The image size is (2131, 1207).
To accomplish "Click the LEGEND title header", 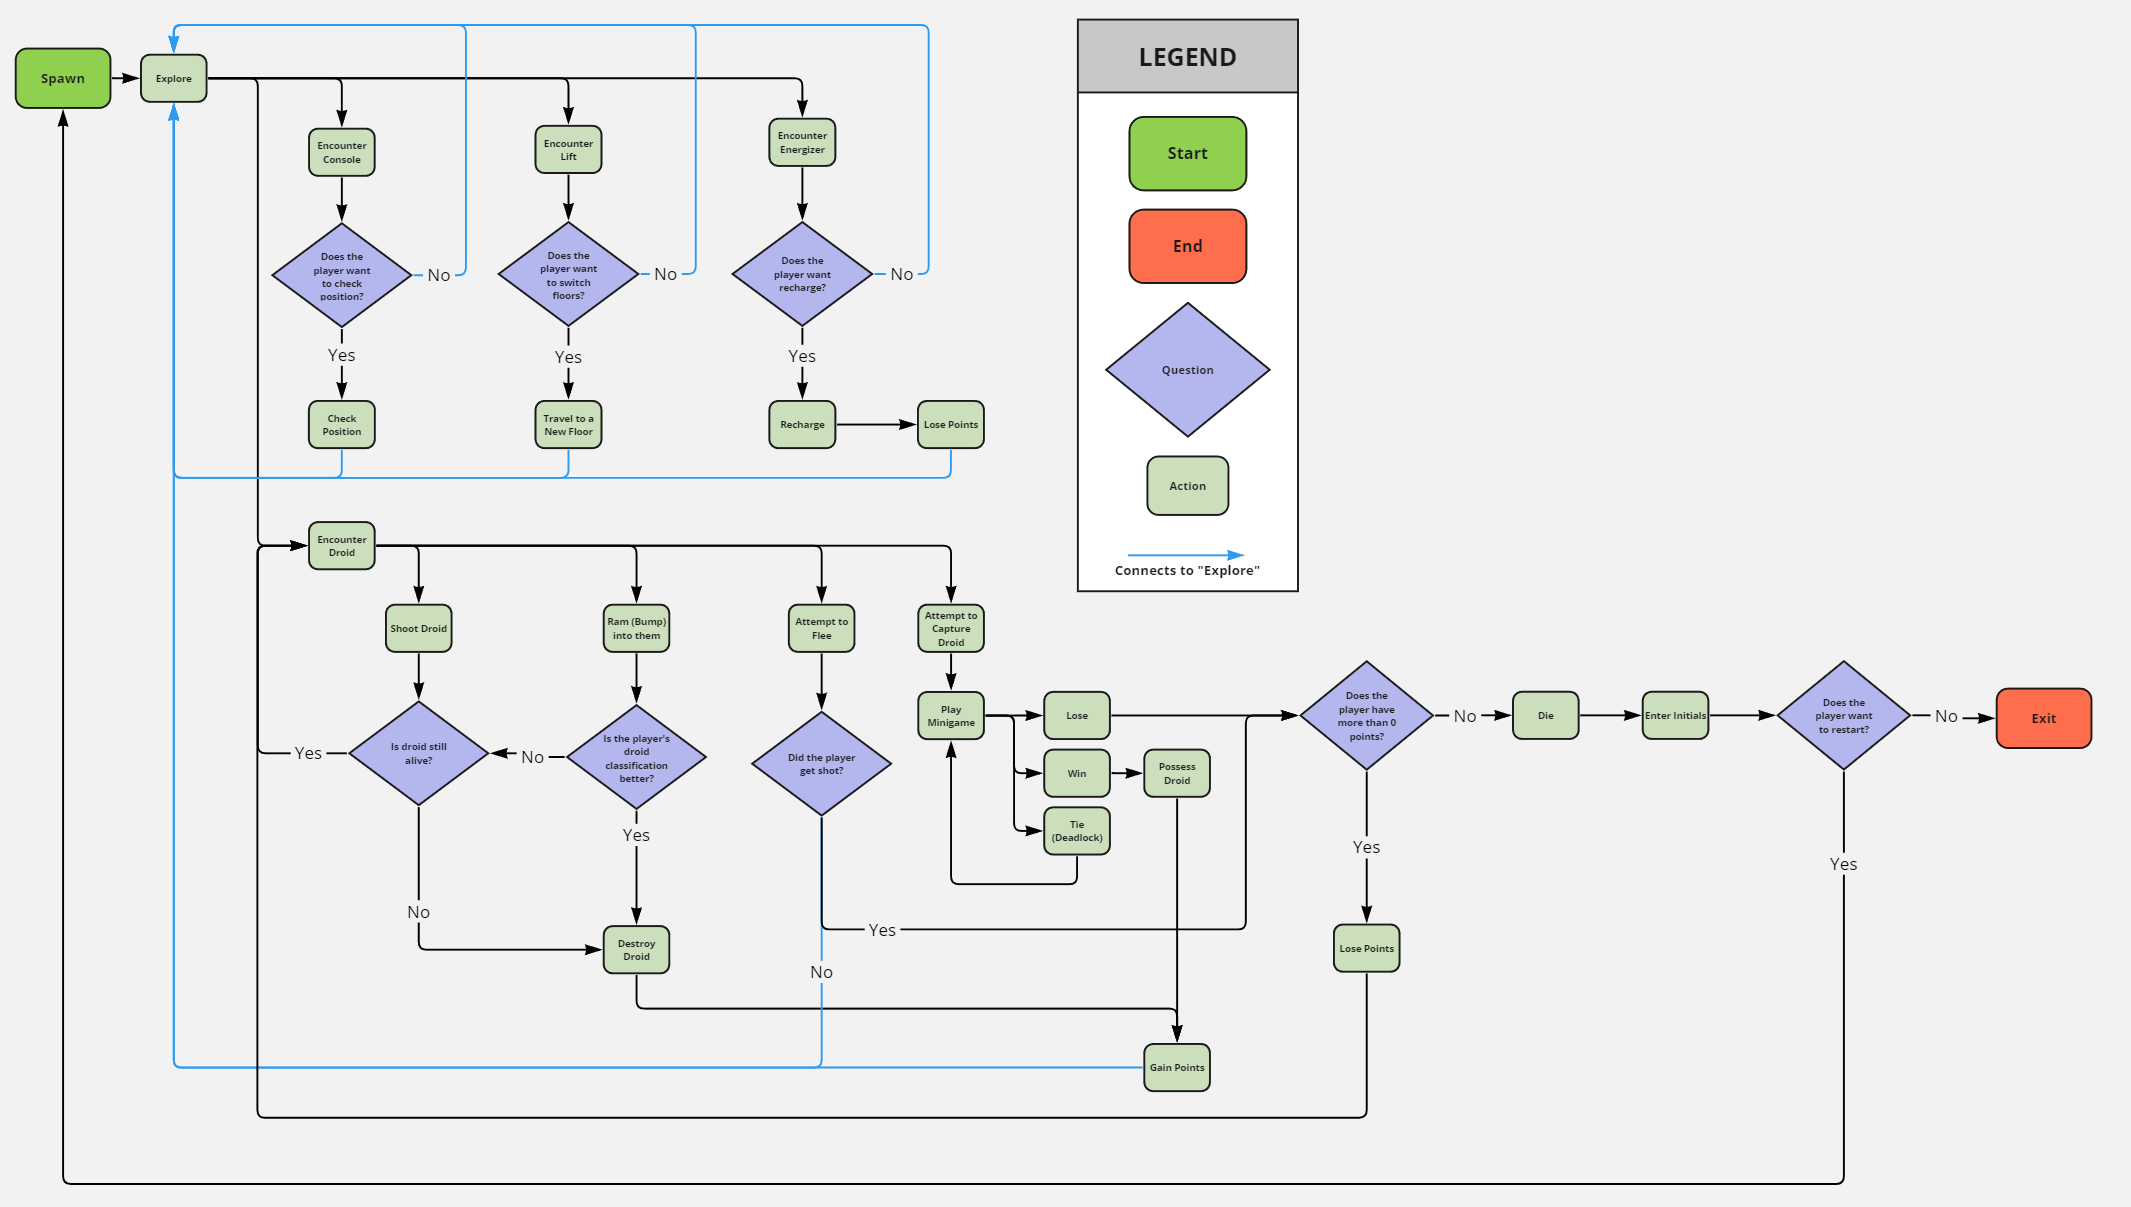I will [1188, 57].
